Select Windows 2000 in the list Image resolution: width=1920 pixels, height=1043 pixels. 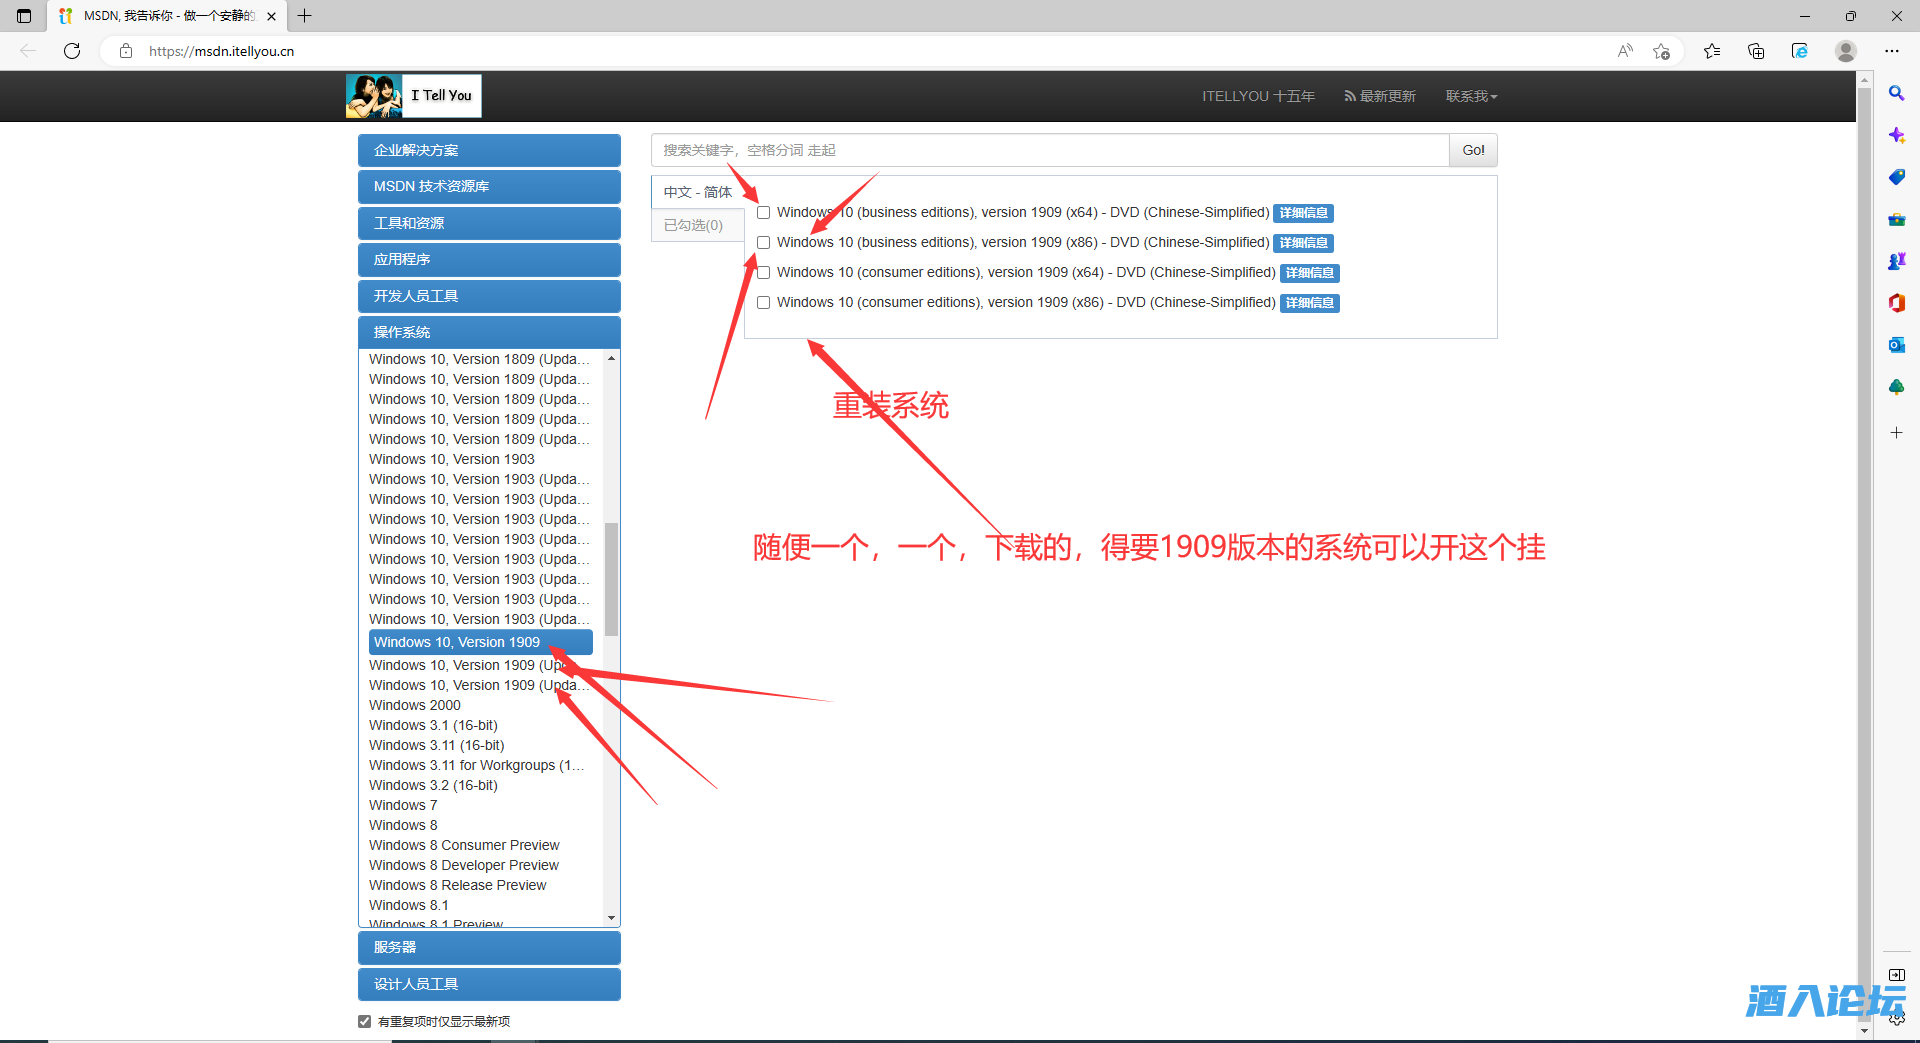[415, 705]
